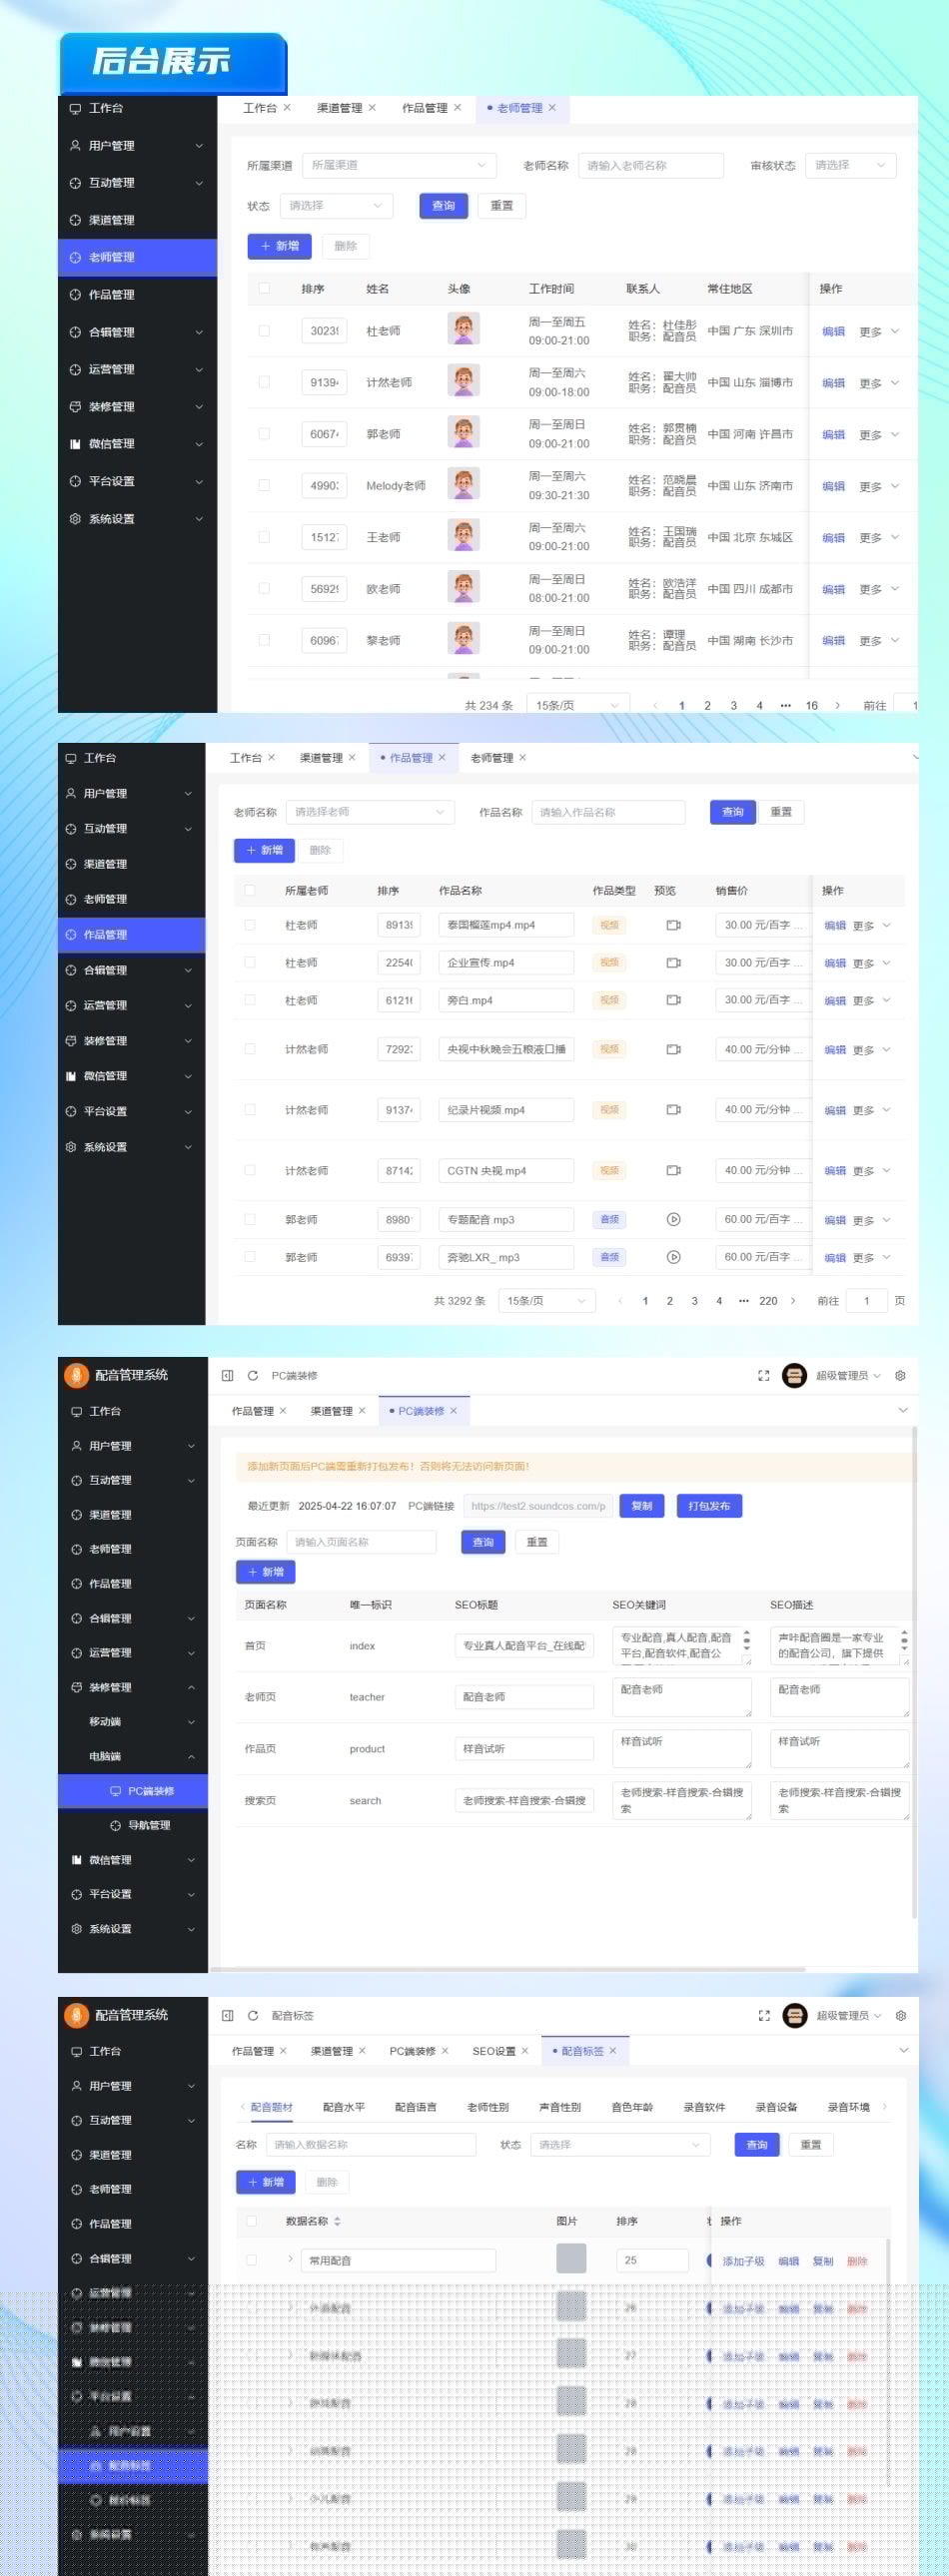The image size is (949, 2576).
Task: Play audio preview for 奔驰LXR_.mp3
Action: [x=674, y=1257]
